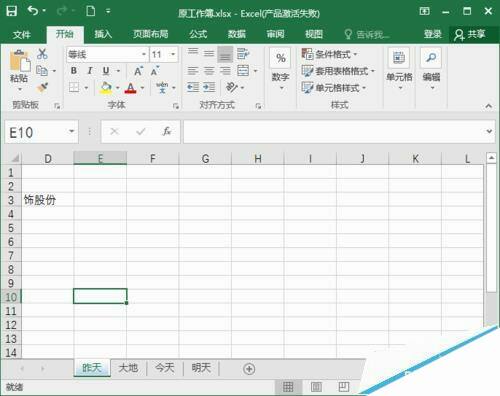500x396 pixels.
Task: Click the Increase Indent icon
Action: 209,87
